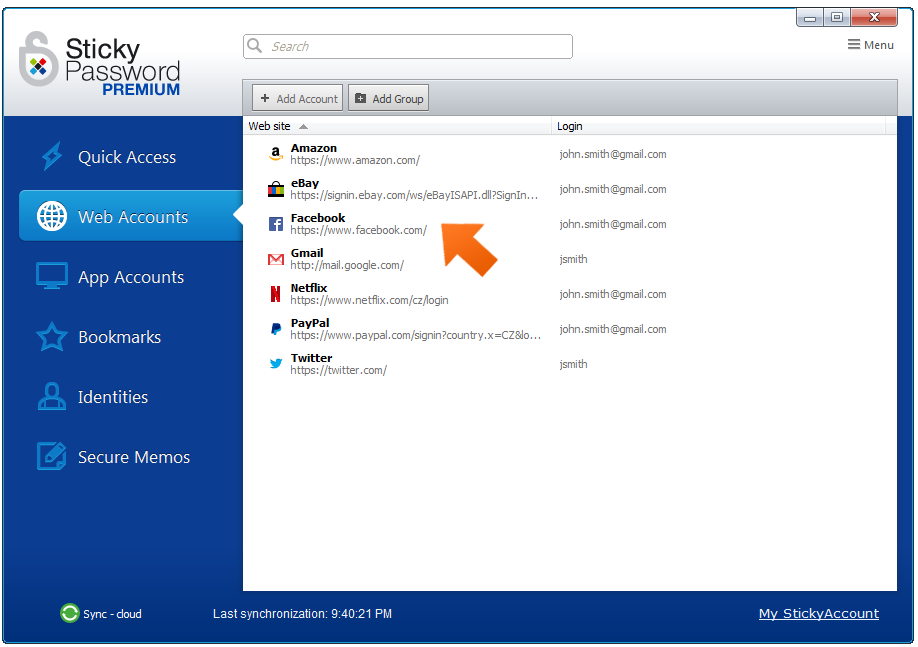Image resolution: width=918 pixels, height=647 pixels.
Task: Click the Add Group button
Action: 389,98
